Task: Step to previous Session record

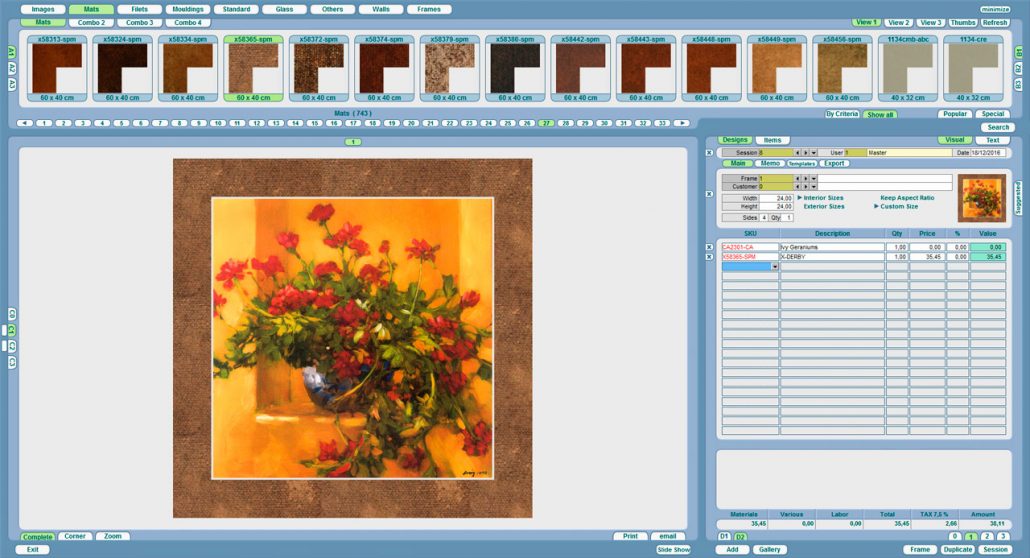Action: (797, 152)
